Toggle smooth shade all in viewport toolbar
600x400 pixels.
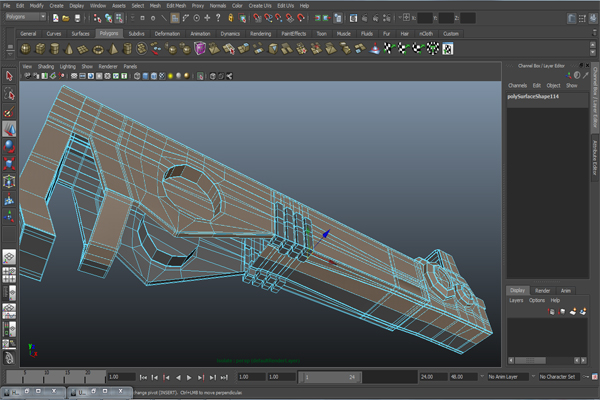pyautogui.click(x=145, y=76)
